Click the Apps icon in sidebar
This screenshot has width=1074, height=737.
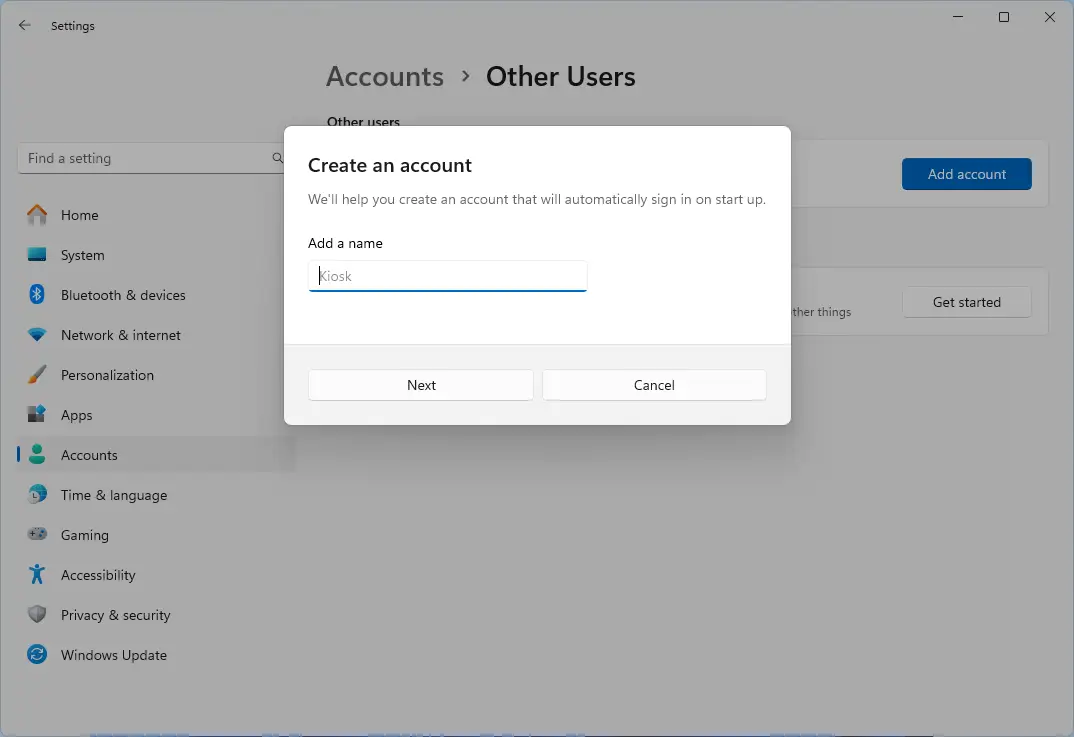(x=37, y=414)
